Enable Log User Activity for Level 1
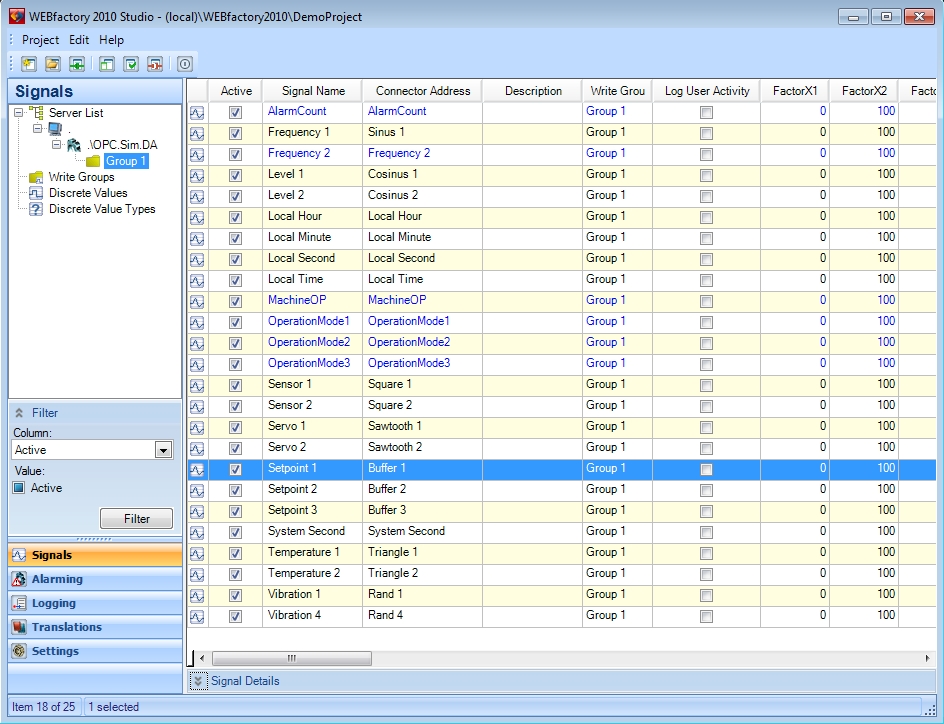The height and width of the screenshot is (724, 944). (x=706, y=175)
